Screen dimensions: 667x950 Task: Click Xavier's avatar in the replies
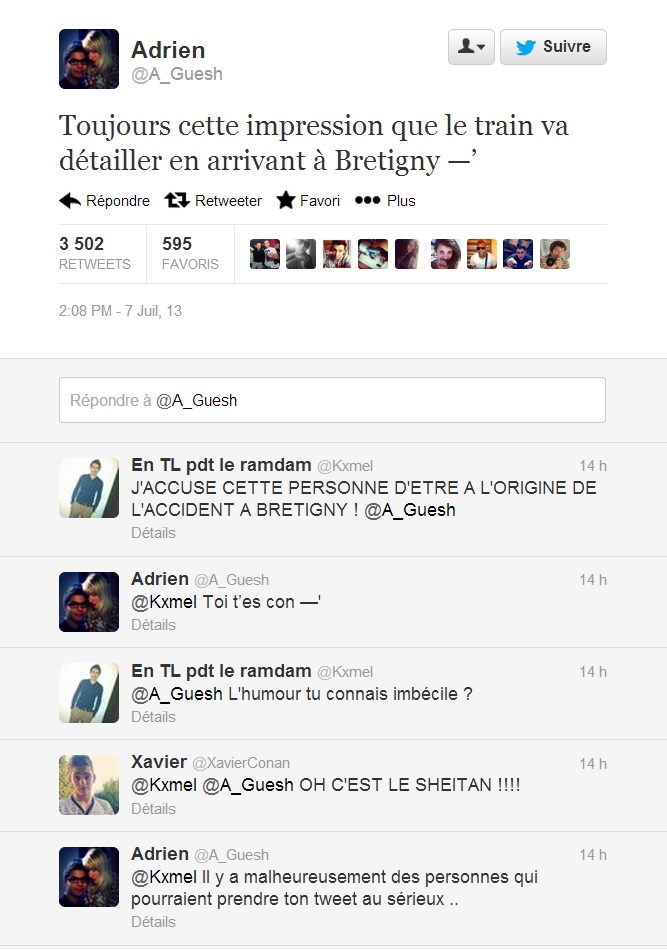(x=89, y=785)
